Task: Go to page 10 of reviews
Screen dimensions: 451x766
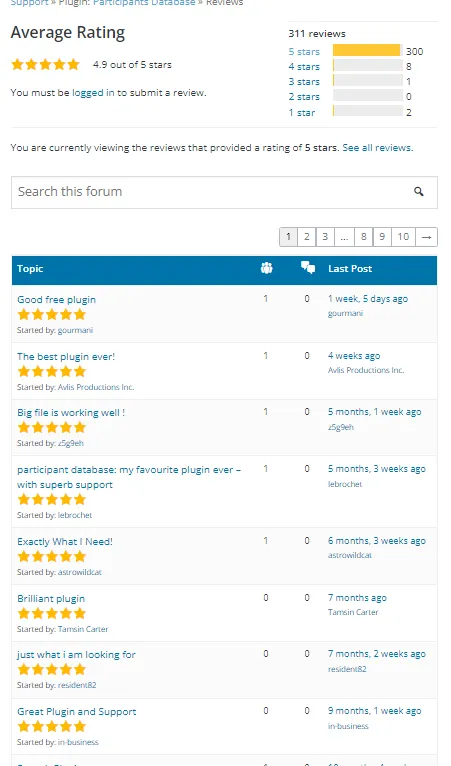Action: [403, 237]
